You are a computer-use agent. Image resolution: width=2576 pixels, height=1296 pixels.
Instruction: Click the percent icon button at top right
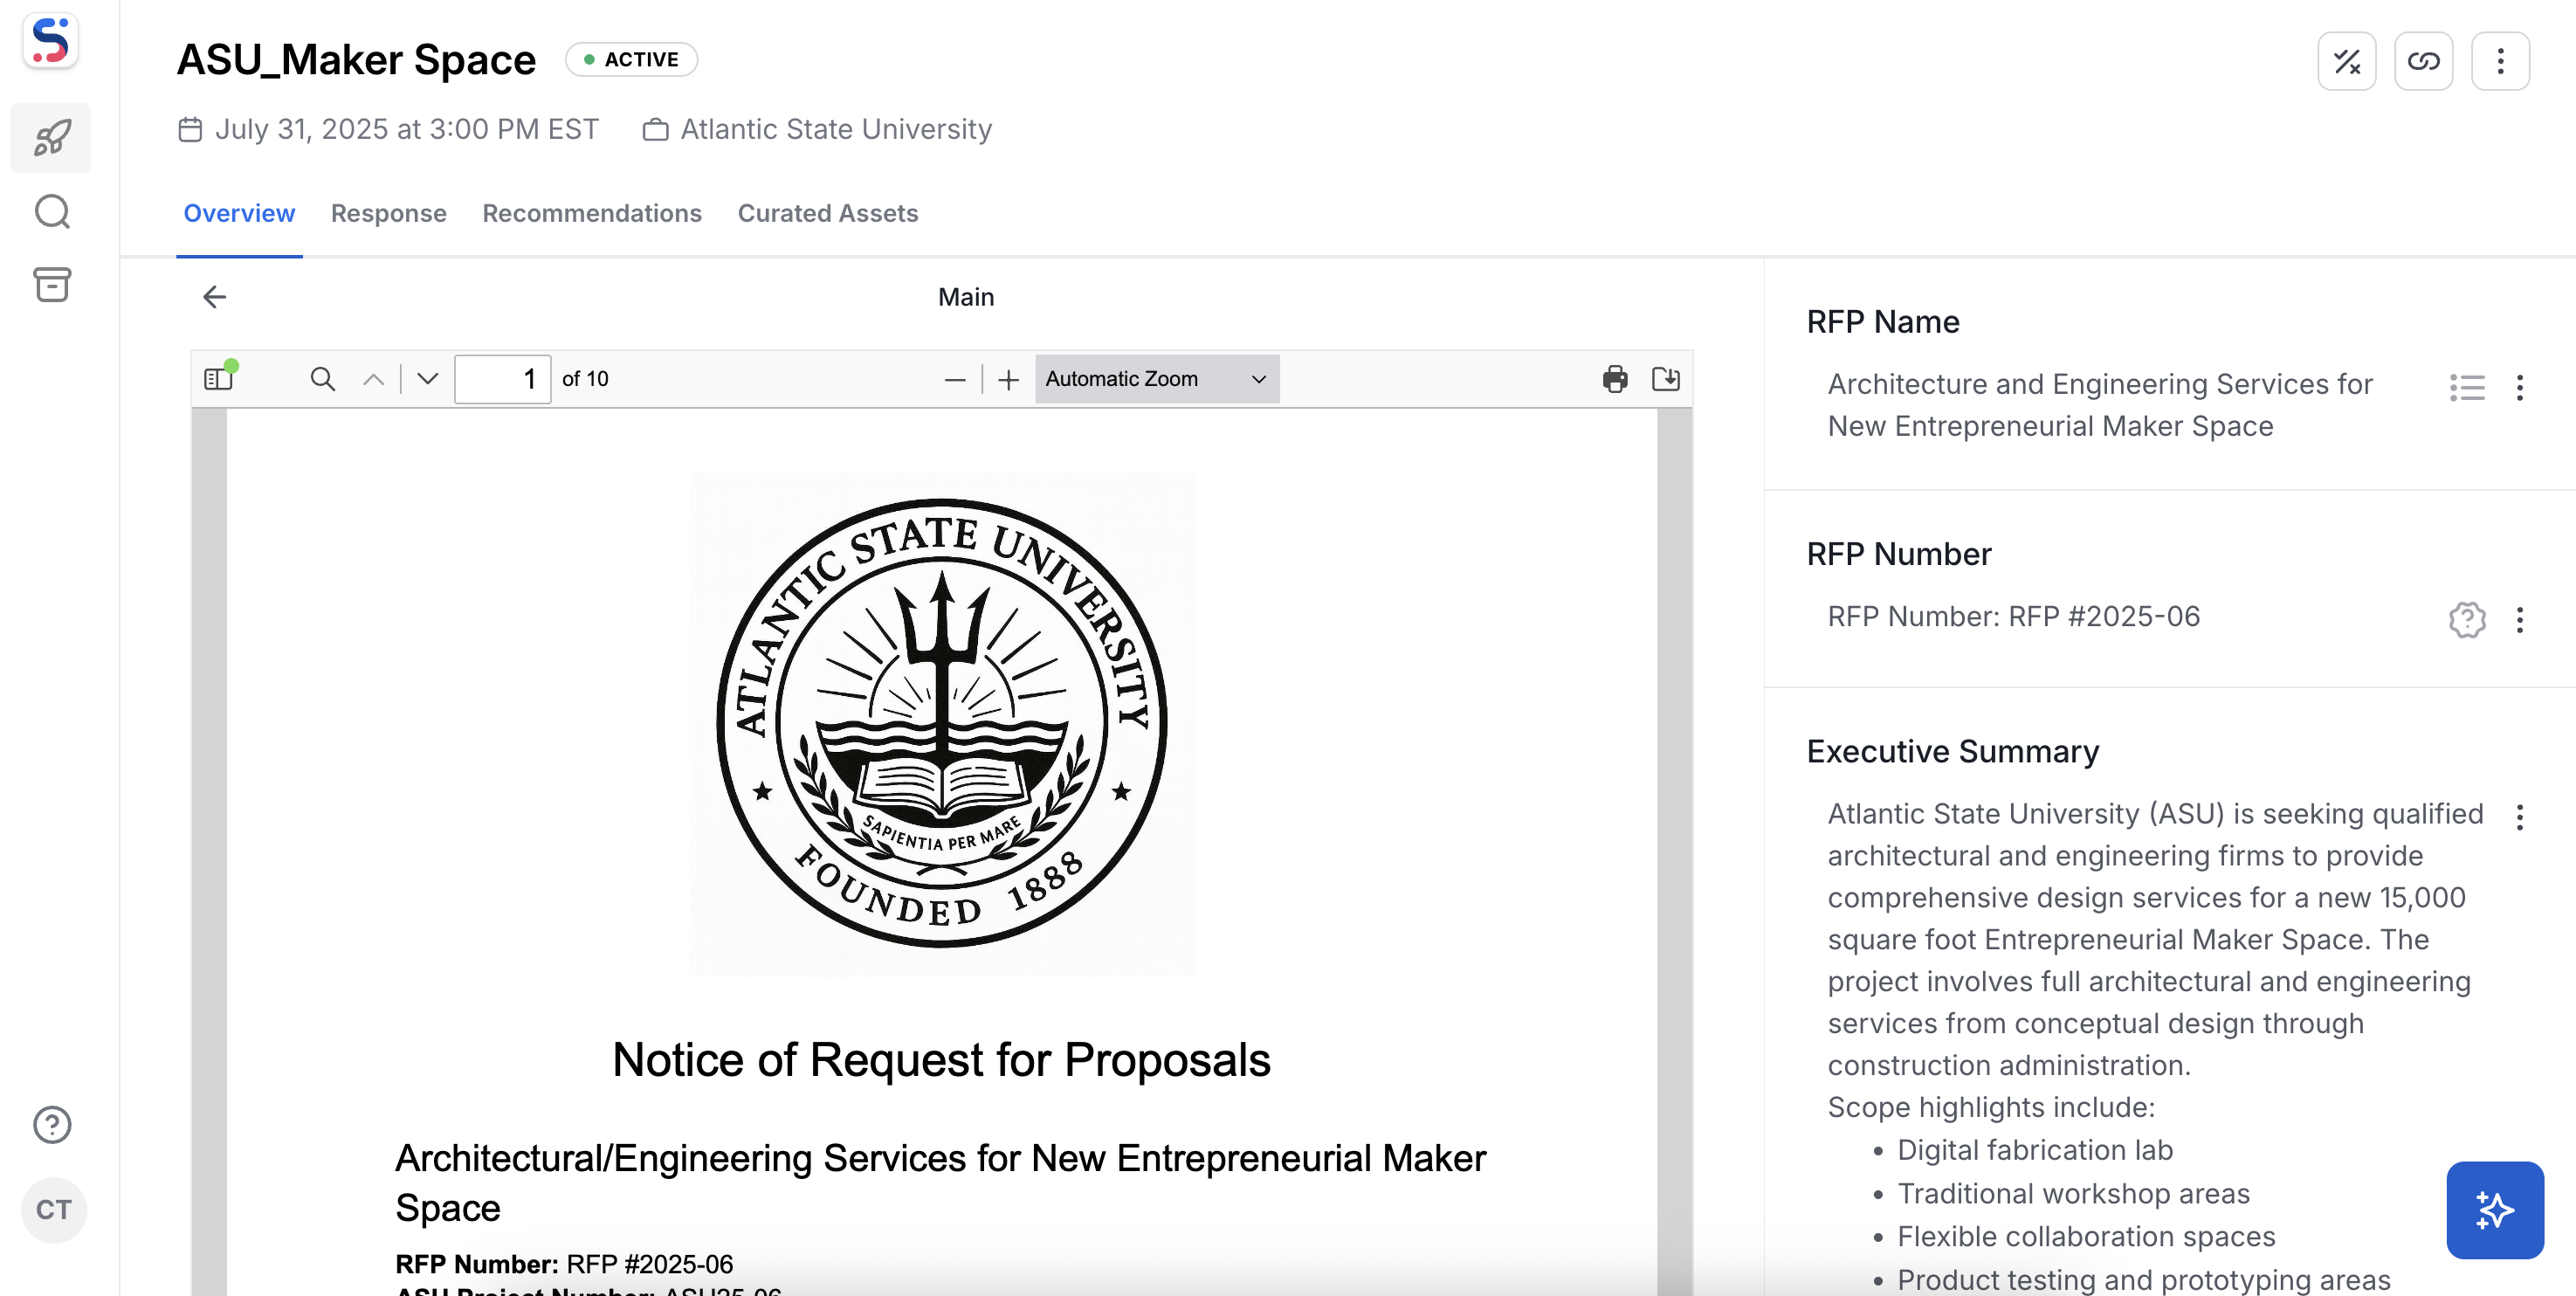pyautogui.click(x=2346, y=61)
